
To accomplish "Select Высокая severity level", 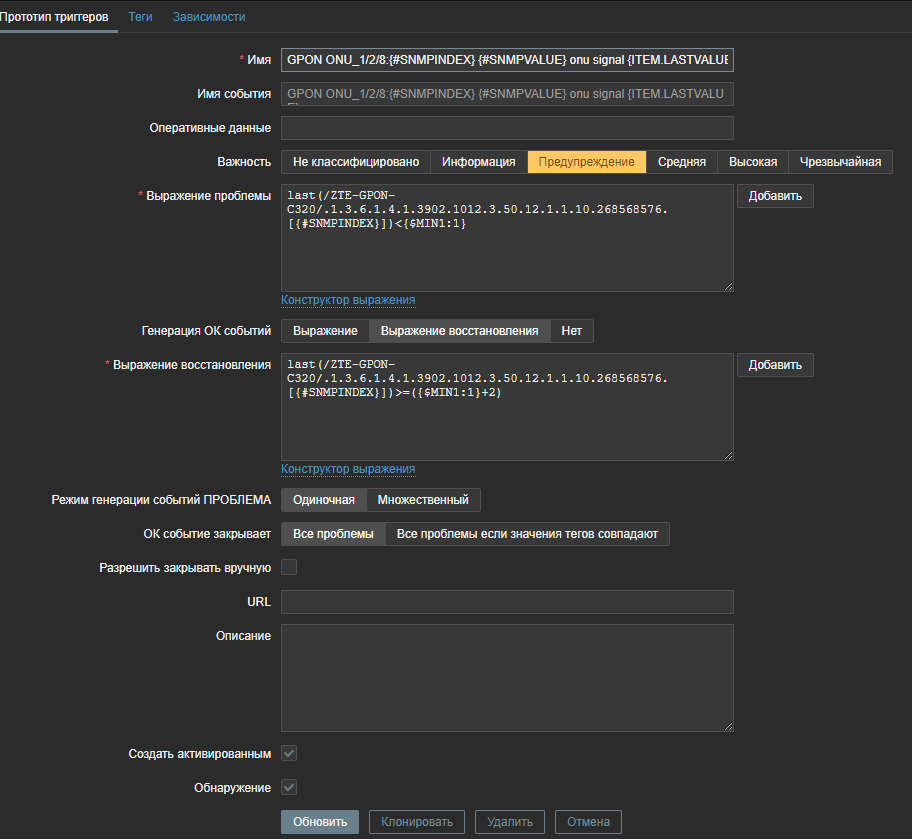I will coord(752,162).
